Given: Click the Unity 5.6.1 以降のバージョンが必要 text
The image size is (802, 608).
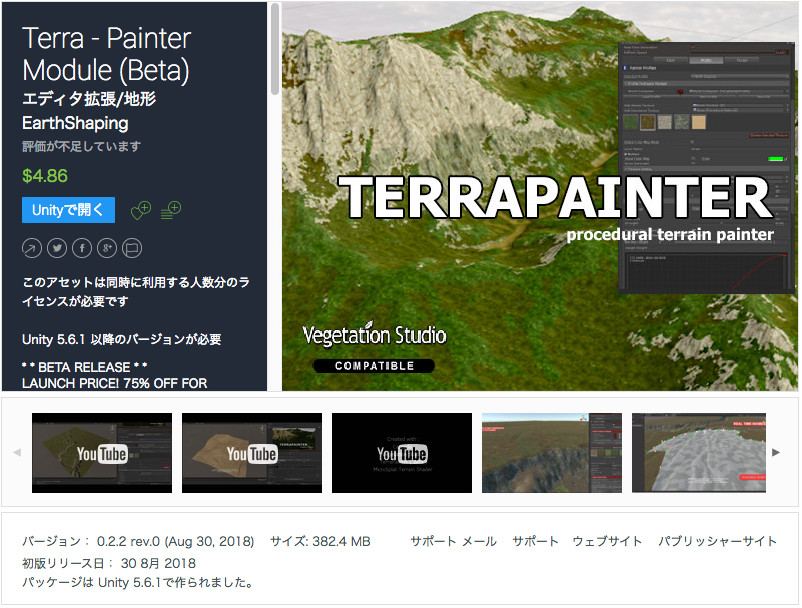Looking at the screenshot, I should coord(122,340).
